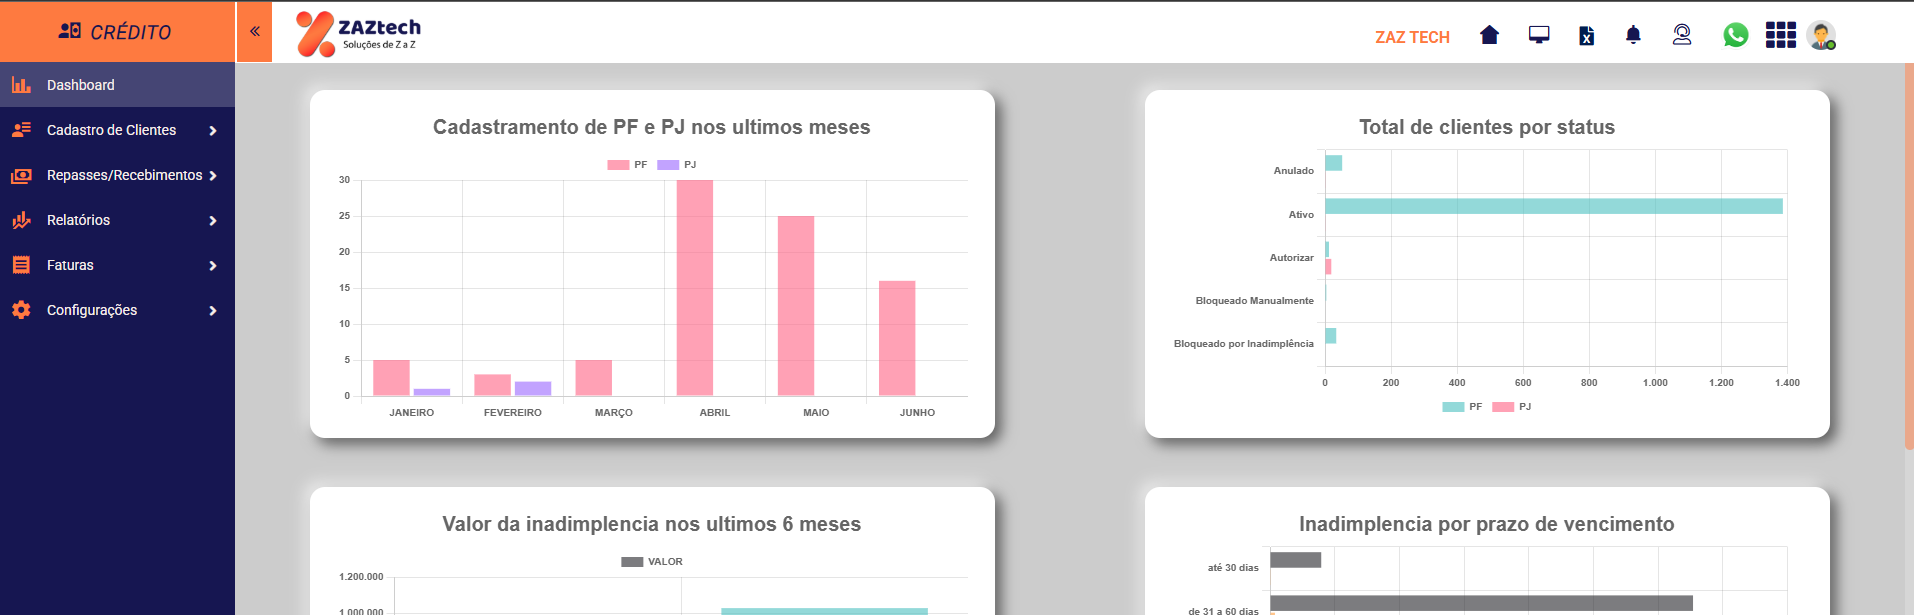Viewport: 1914px width, 615px height.
Task: Open the home icon in header
Action: [1489, 35]
